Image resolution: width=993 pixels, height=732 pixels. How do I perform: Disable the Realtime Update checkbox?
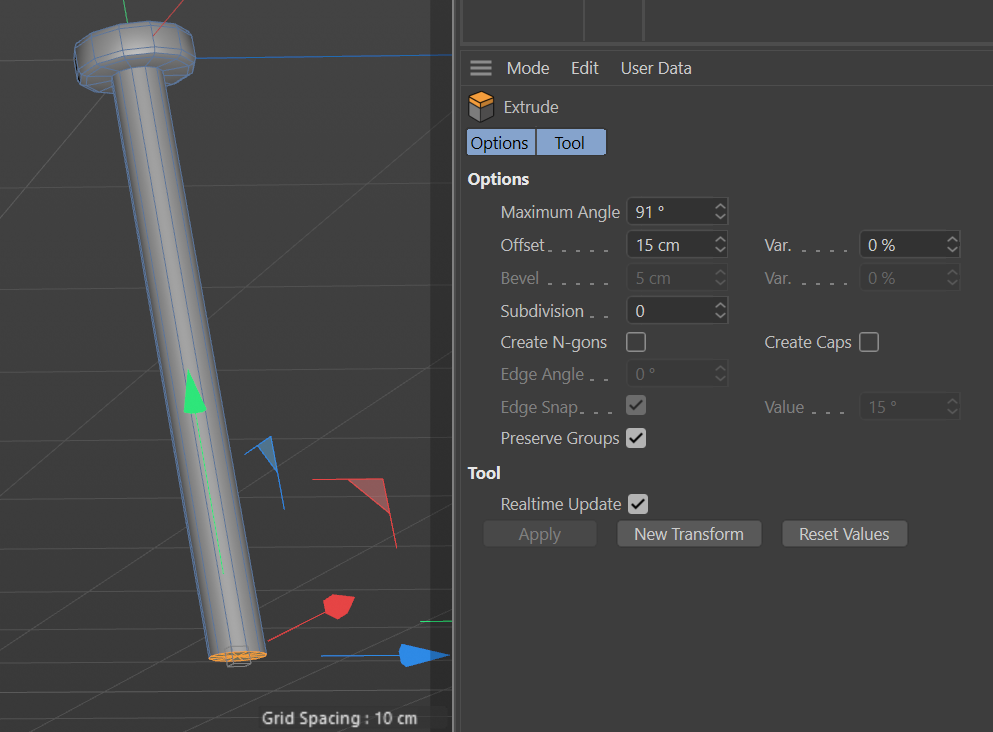pos(638,504)
